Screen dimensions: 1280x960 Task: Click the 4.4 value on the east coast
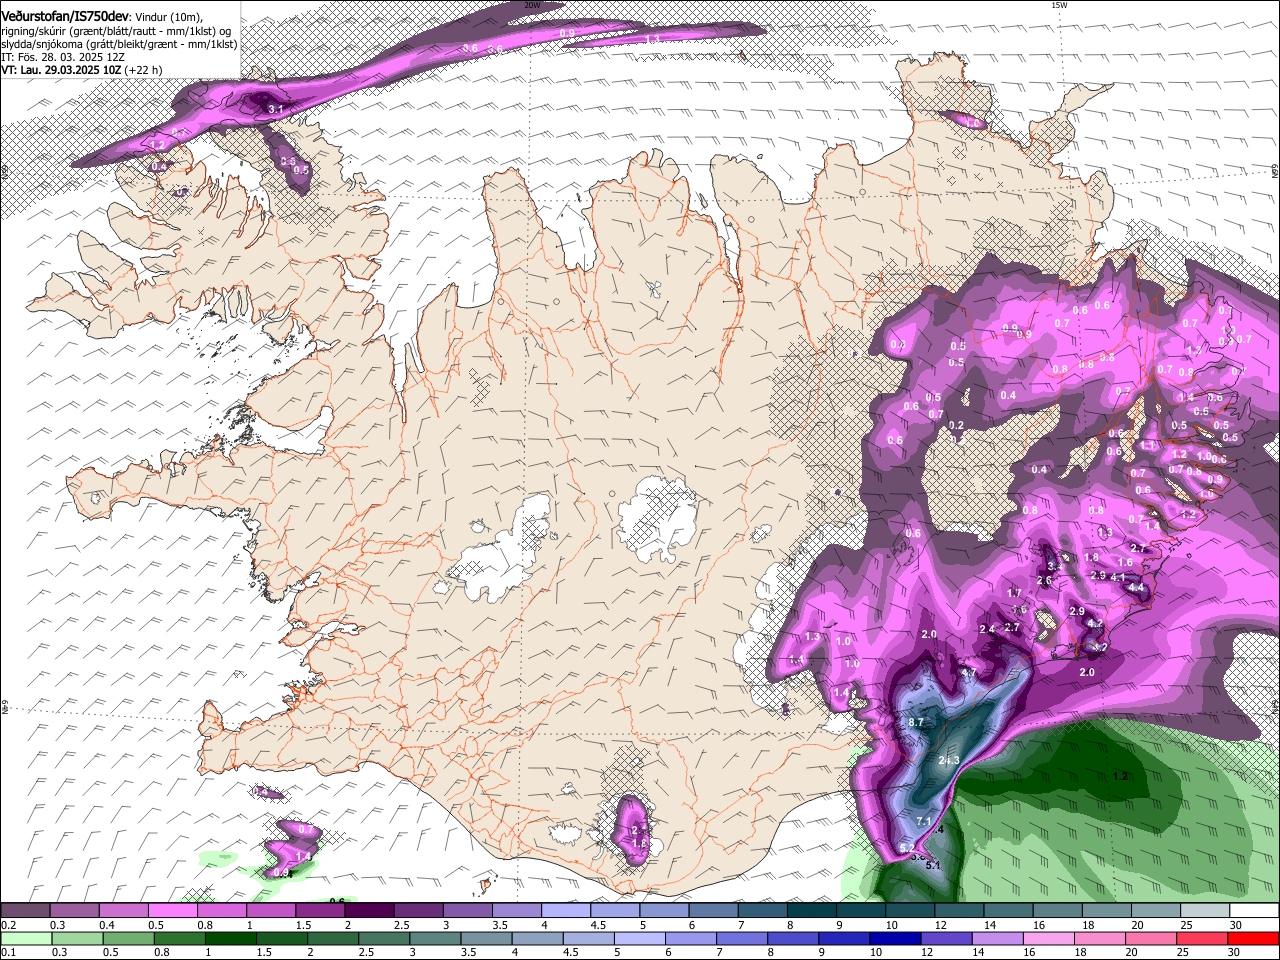coord(1136,587)
